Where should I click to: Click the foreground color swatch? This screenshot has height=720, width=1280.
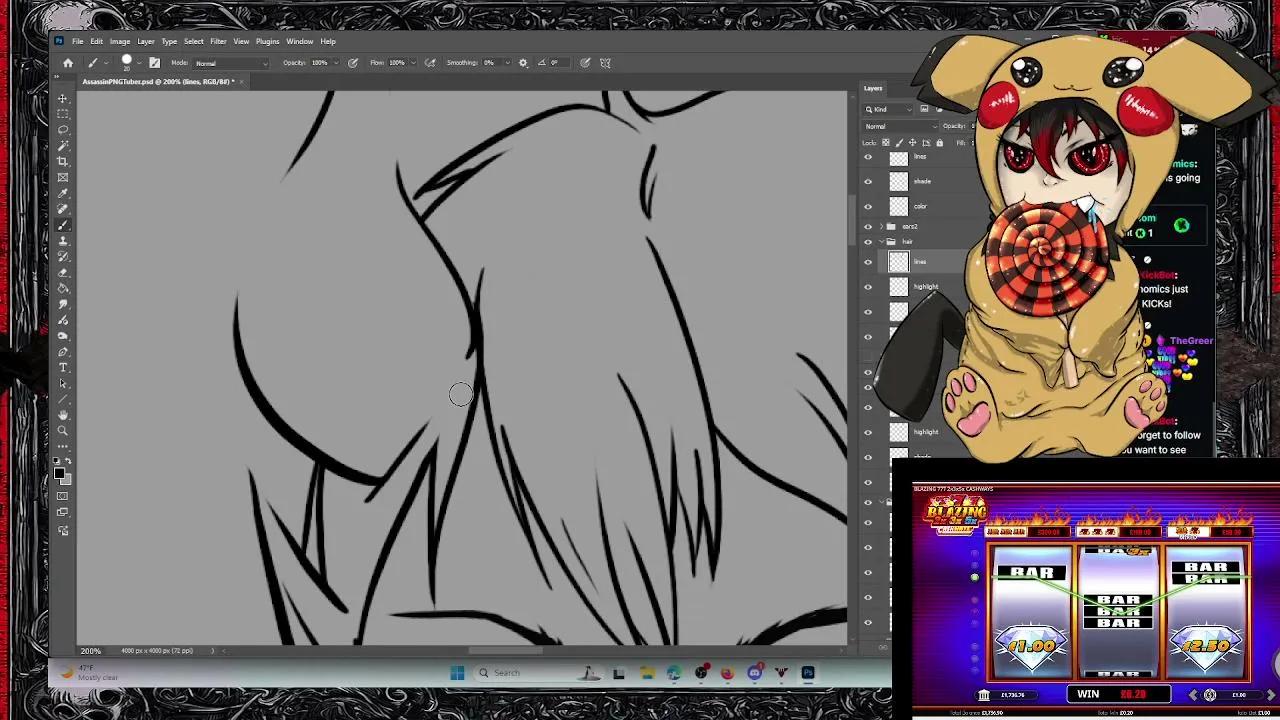(x=59, y=473)
